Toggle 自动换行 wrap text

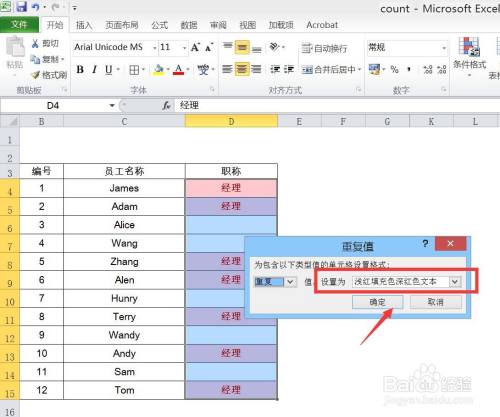click(x=325, y=48)
